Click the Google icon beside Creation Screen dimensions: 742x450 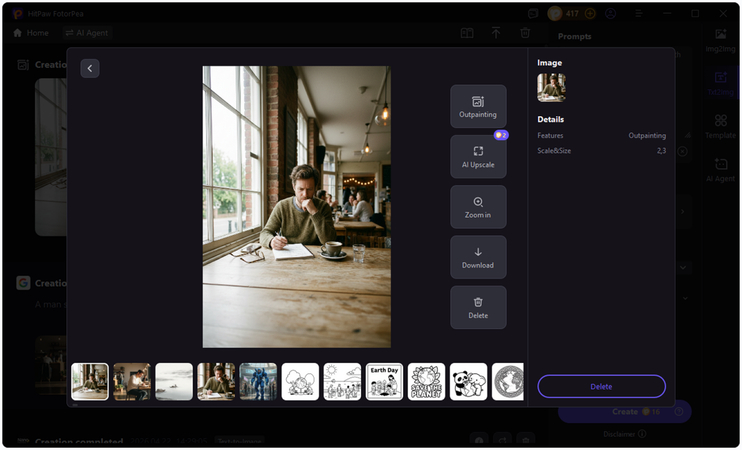tap(23, 283)
